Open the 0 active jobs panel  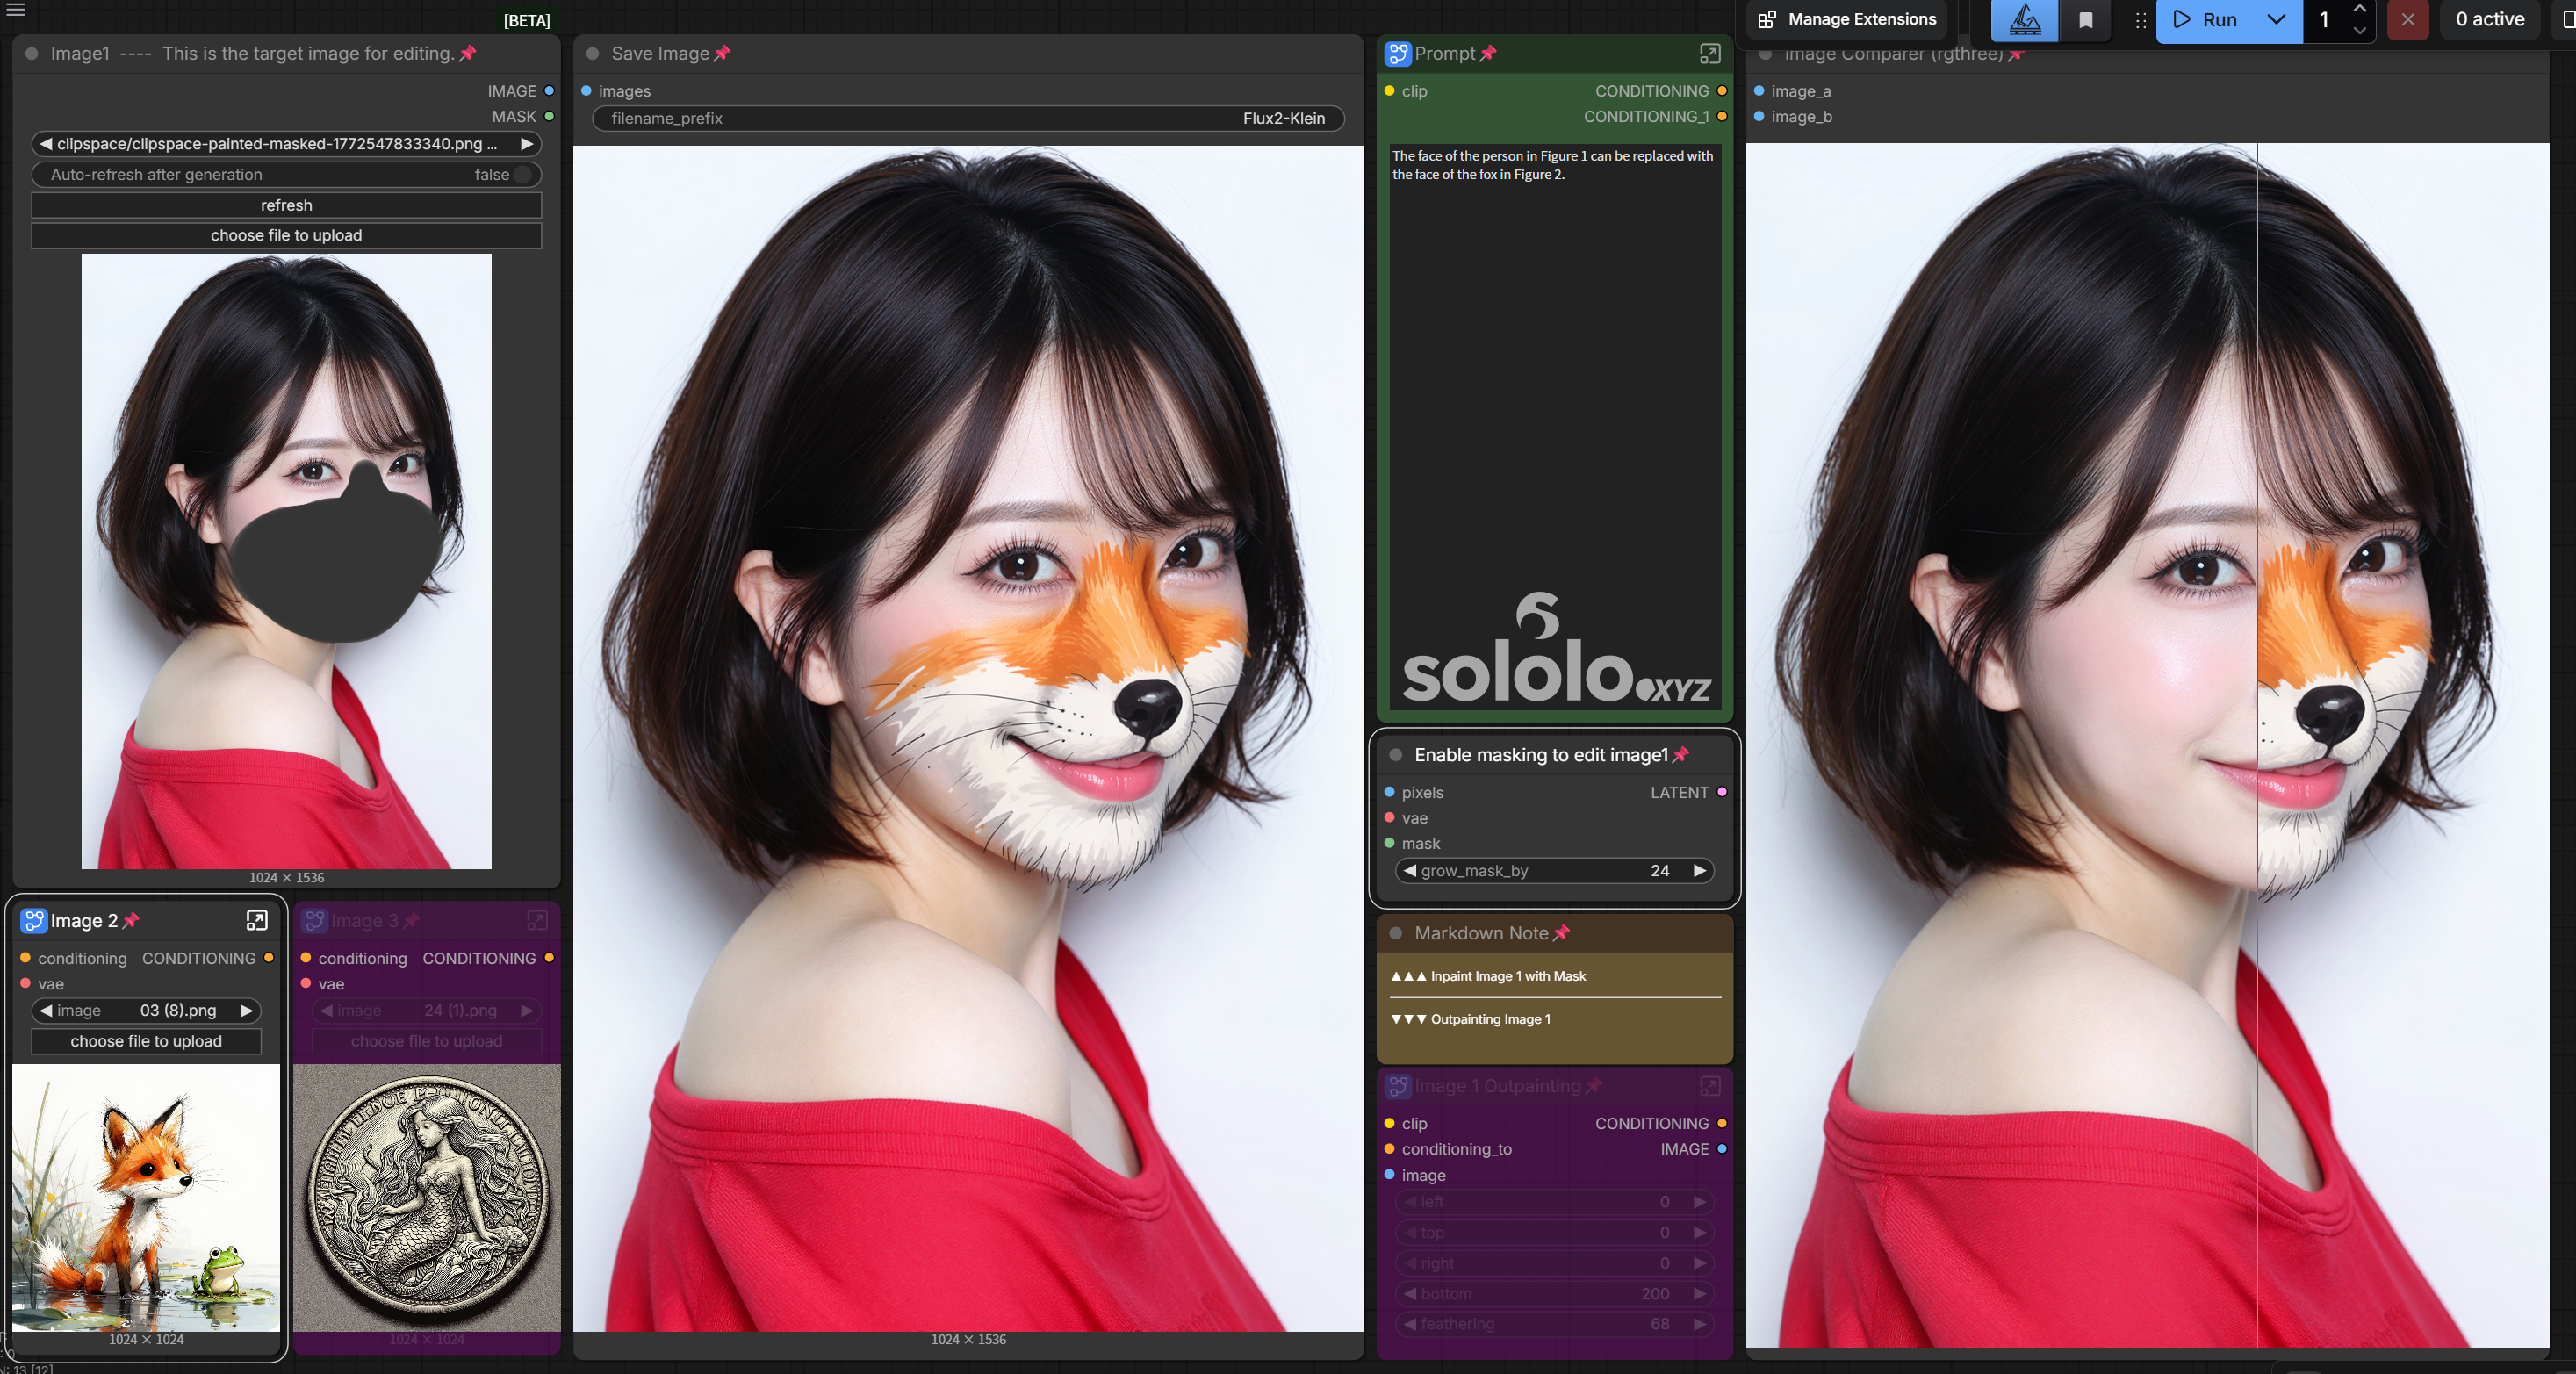[2489, 19]
